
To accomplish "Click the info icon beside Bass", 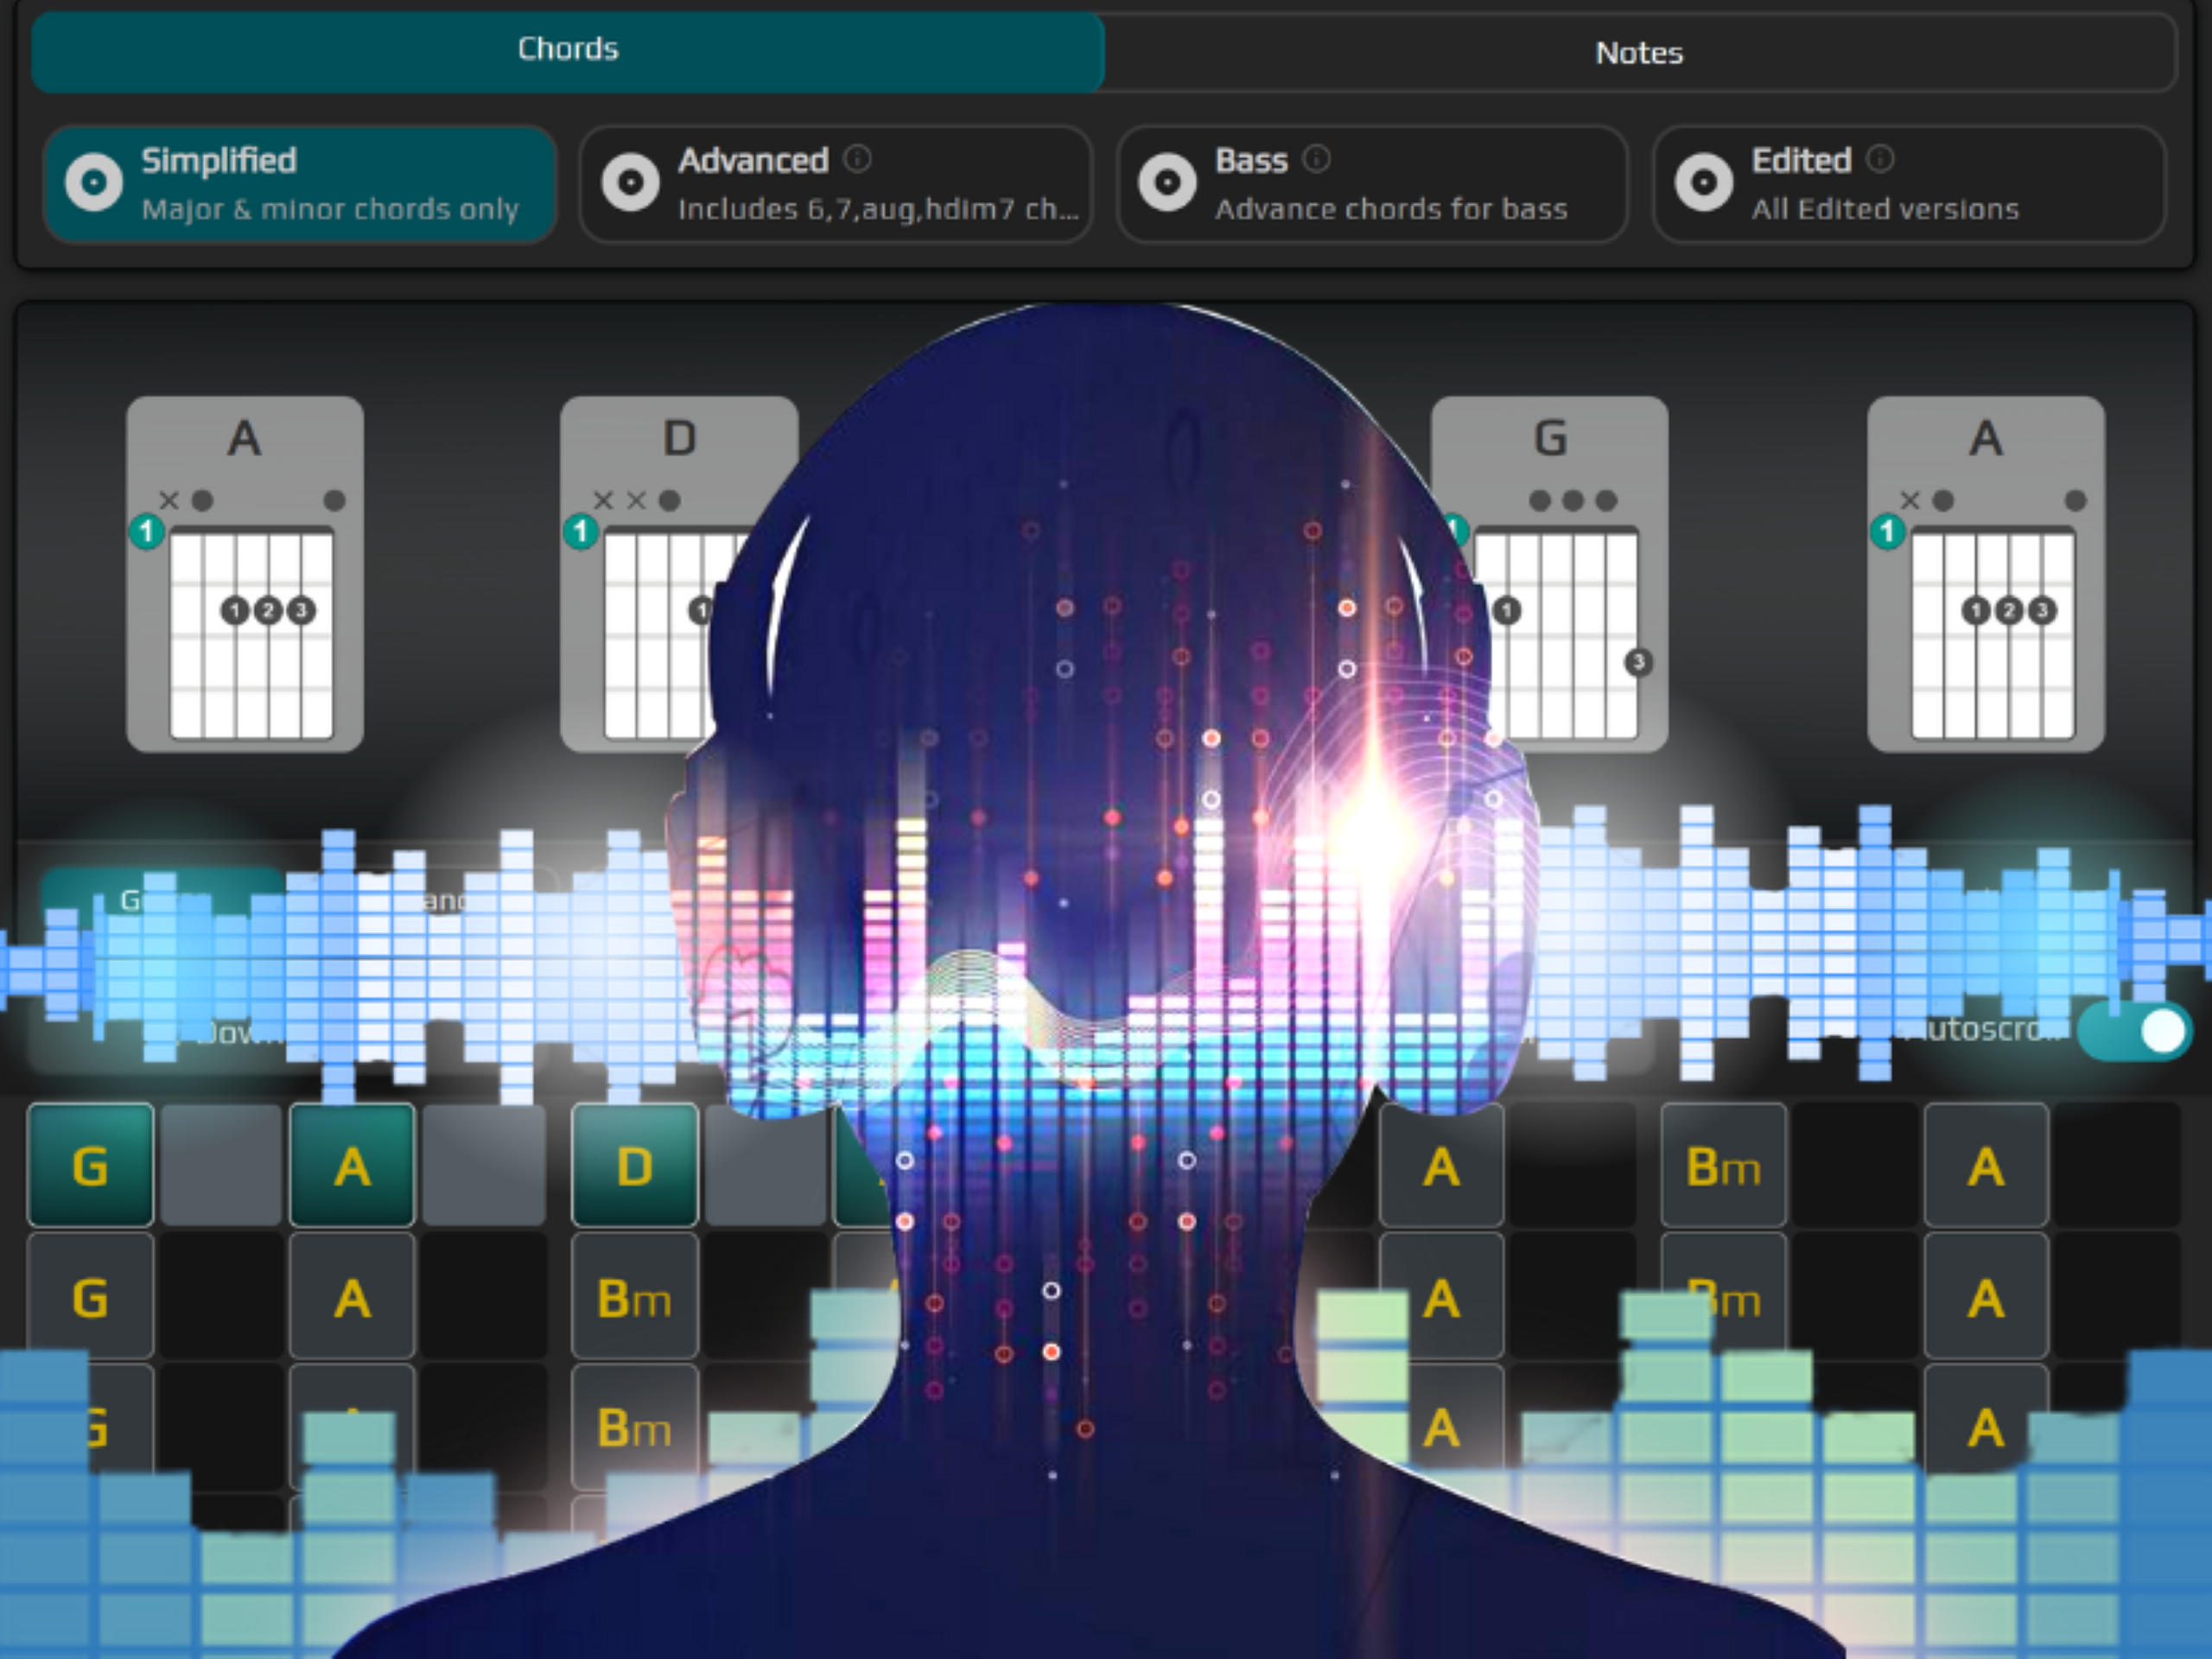I will [x=1316, y=159].
